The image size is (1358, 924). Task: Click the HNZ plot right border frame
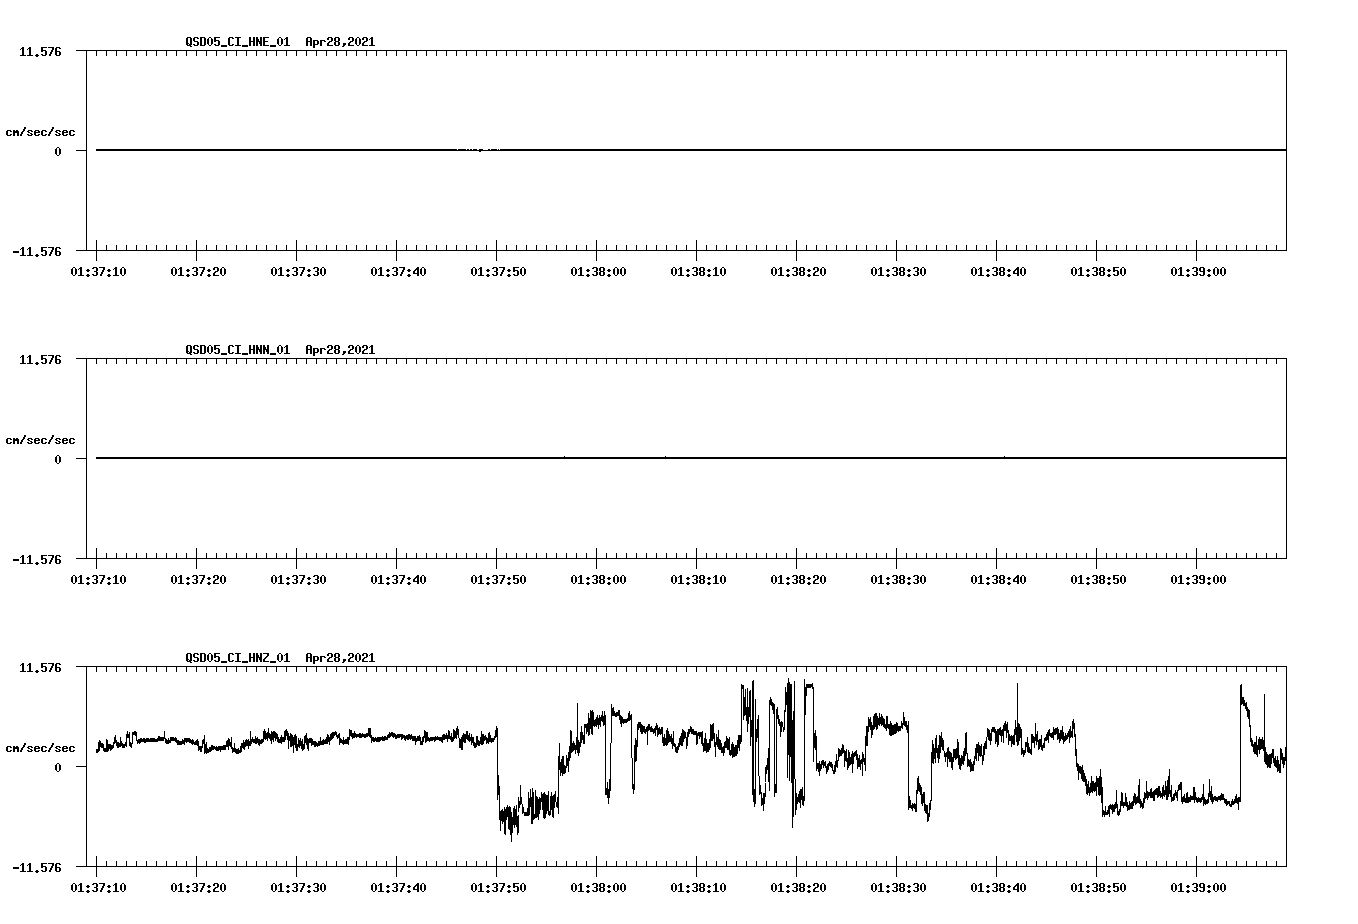click(1286, 765)
